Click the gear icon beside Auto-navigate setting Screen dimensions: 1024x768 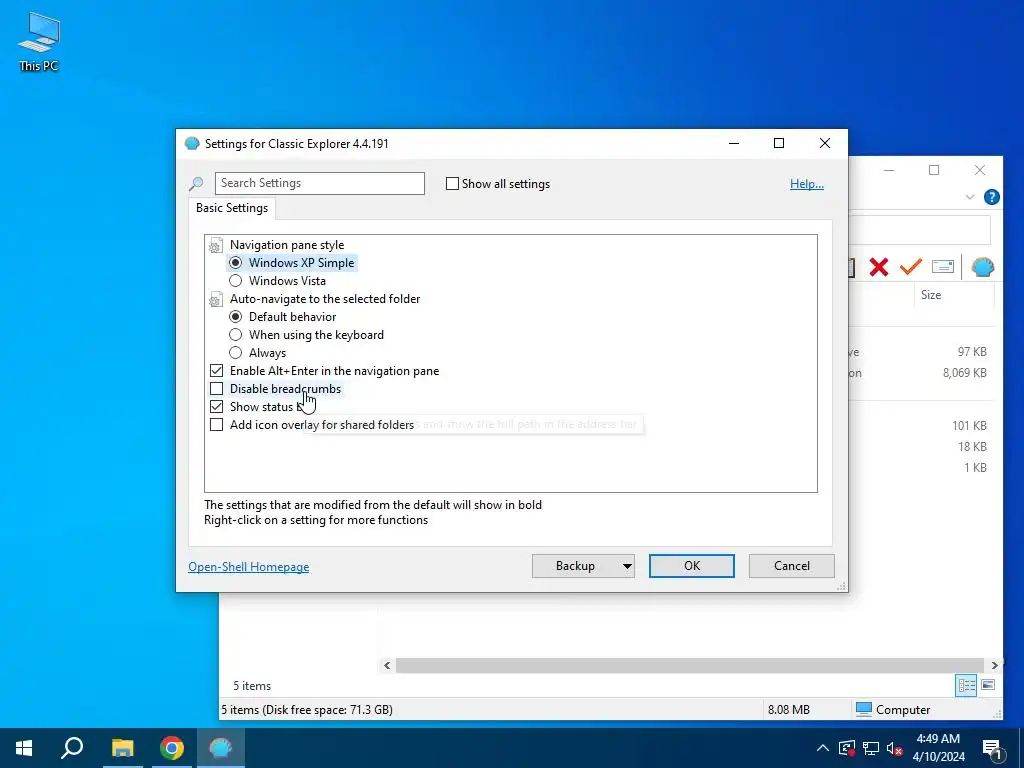point(216,300)
